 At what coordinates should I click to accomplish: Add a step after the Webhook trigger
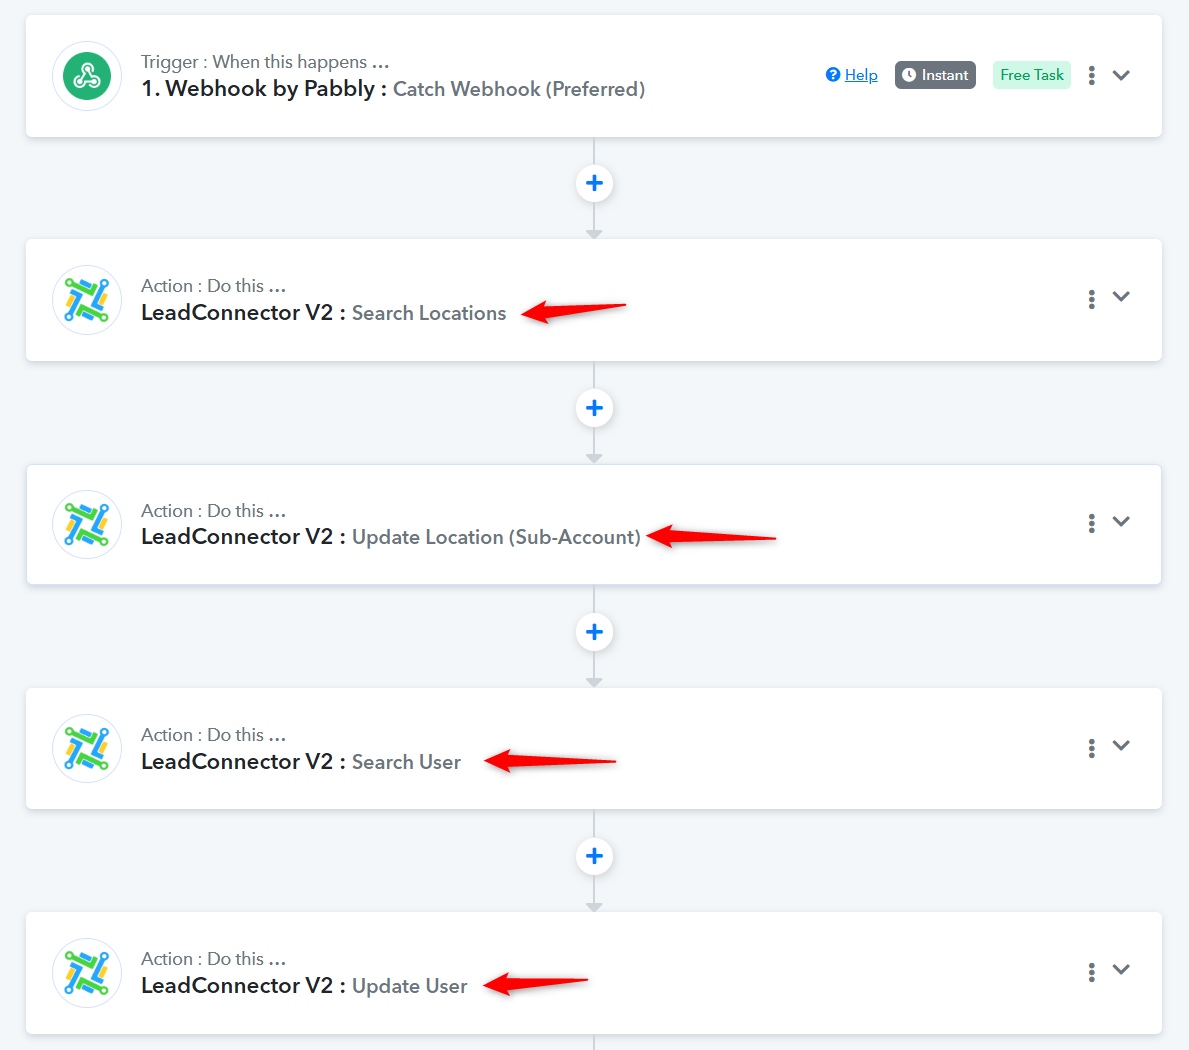(x=594, y=183)
